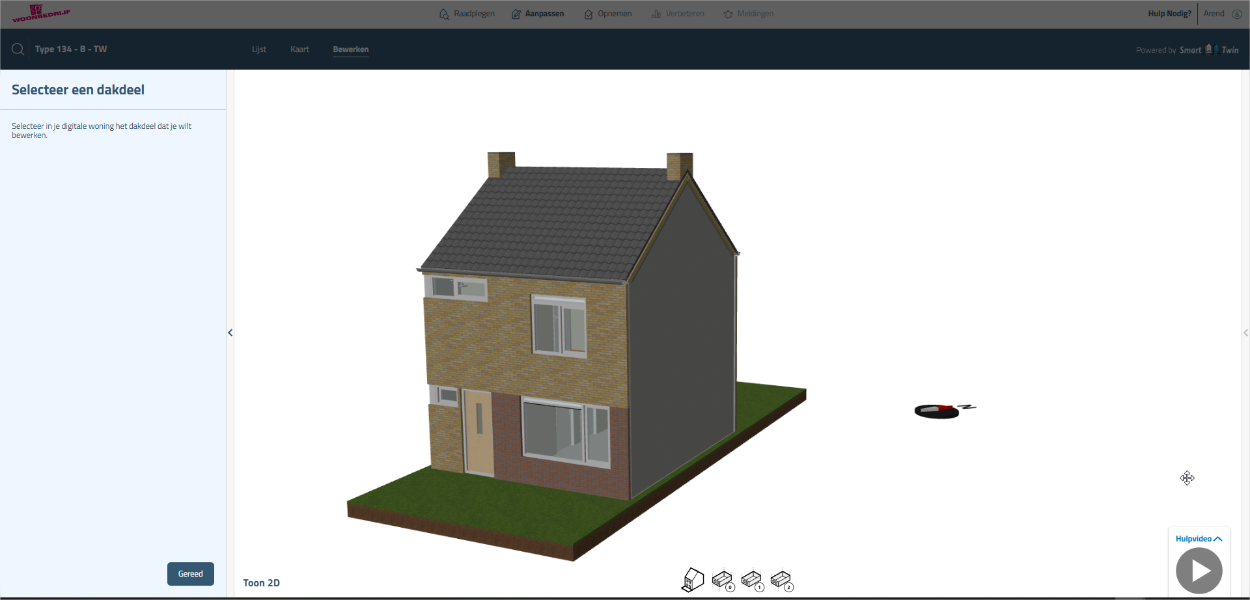The width and height of the screenshot is (1250, 600).
Task: Switch to the Lijst tab
Action: [259, 49]
